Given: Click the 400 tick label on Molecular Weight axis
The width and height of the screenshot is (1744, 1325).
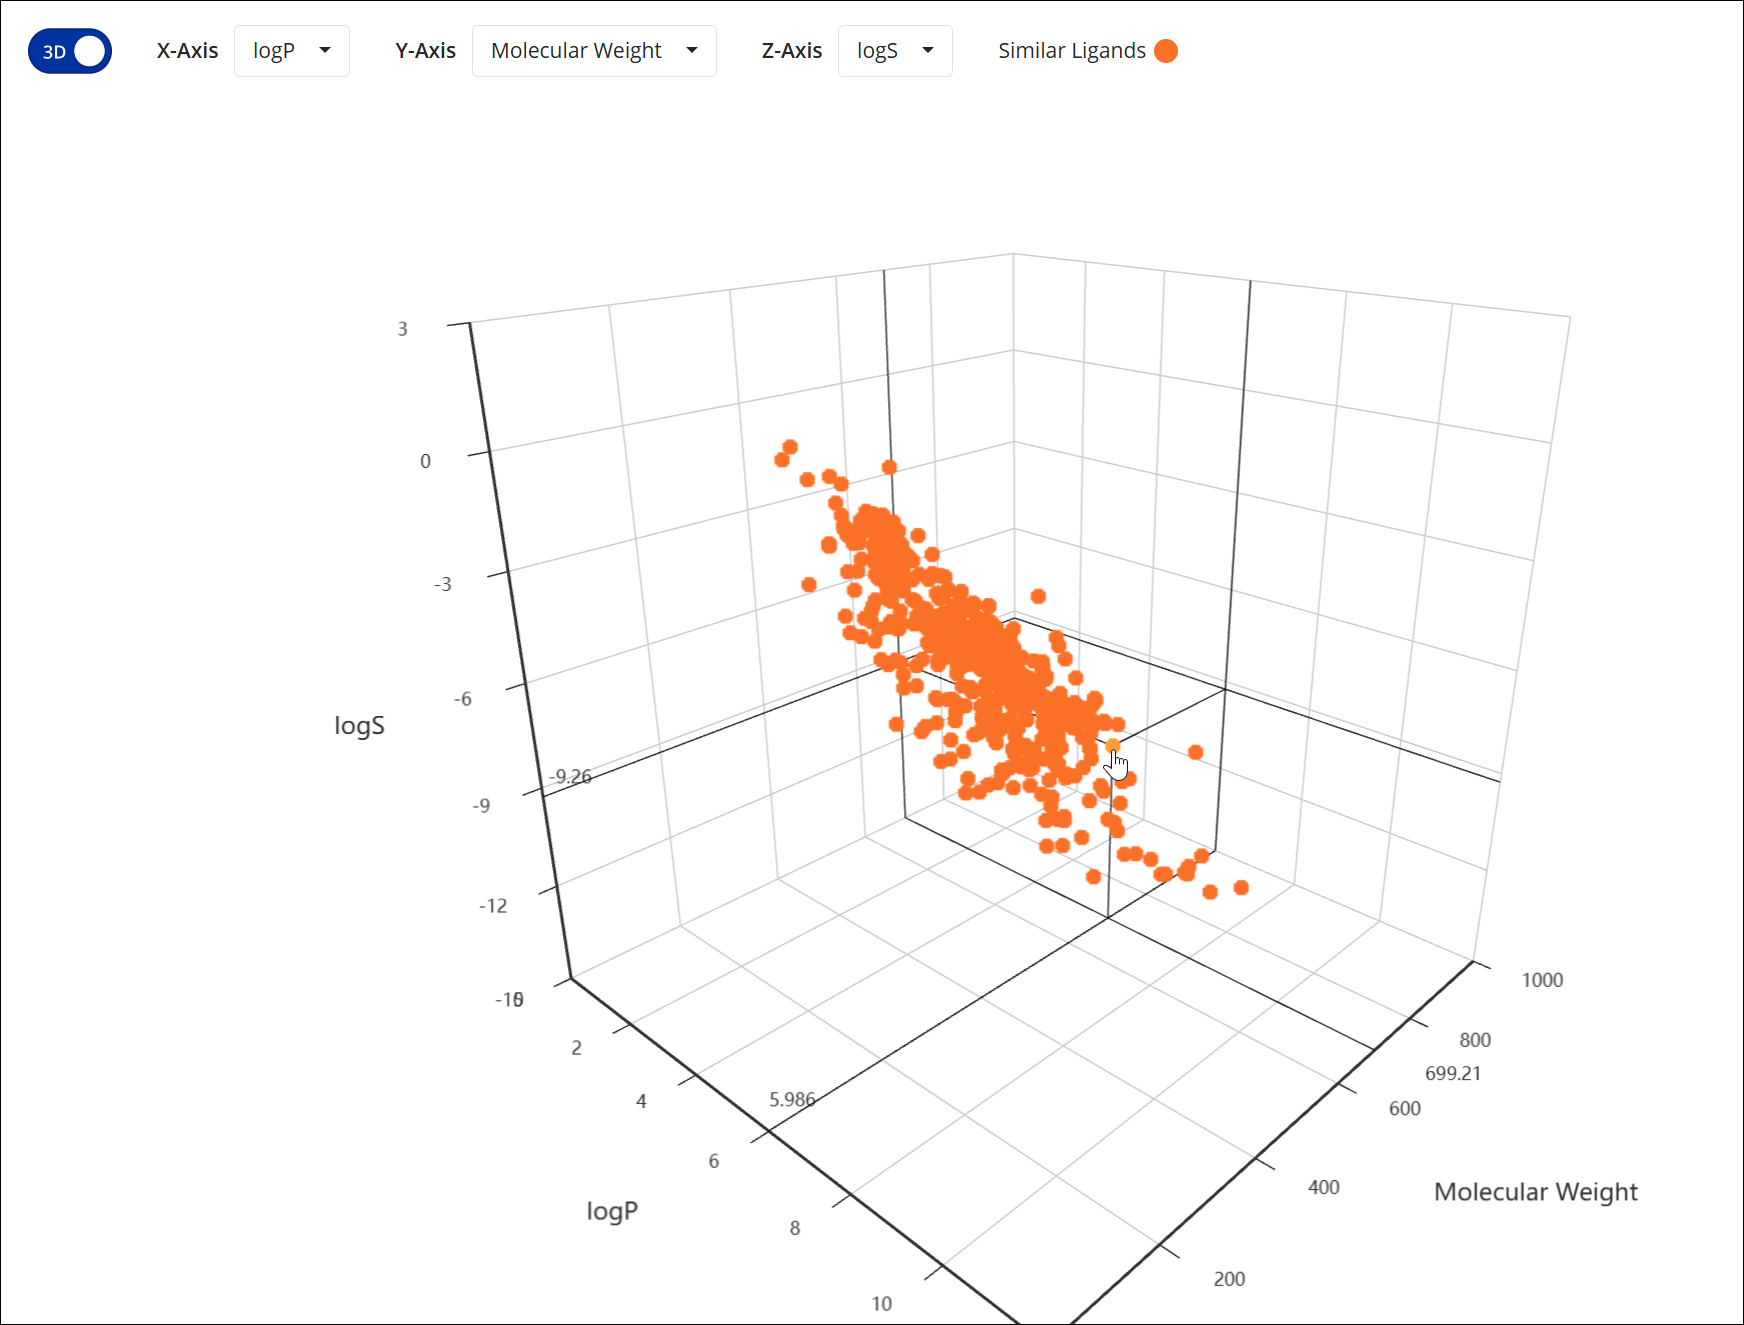Looking at the screenshot, I should (1323, 1187).
